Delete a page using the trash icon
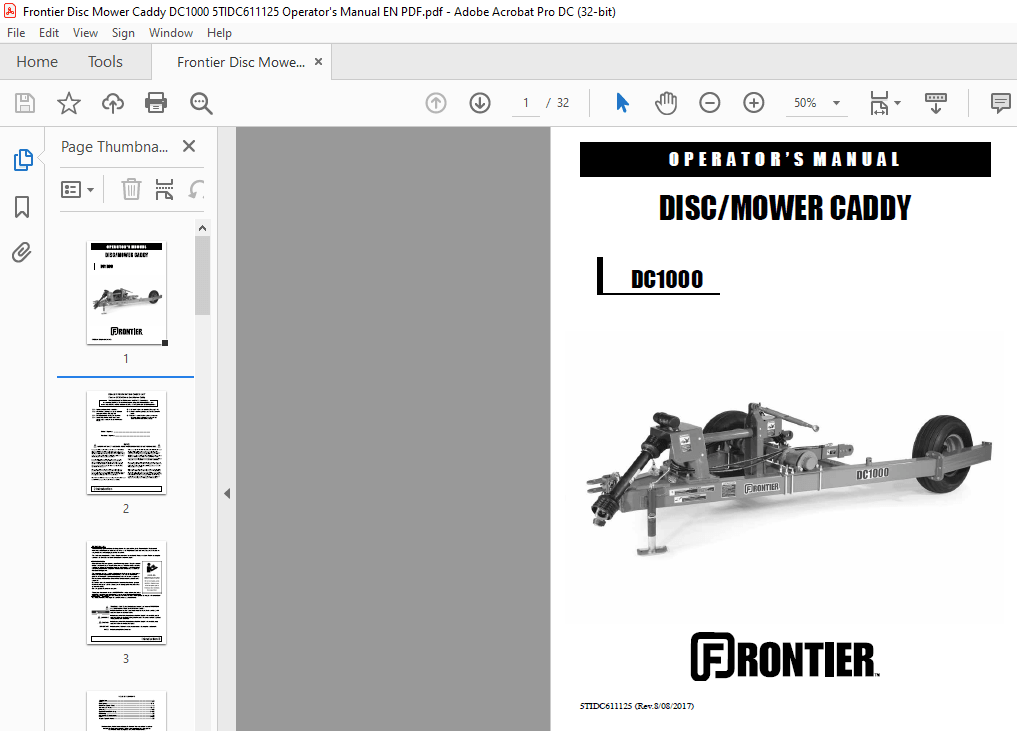This screenshot has height=731, width=1017. [131, 188]
